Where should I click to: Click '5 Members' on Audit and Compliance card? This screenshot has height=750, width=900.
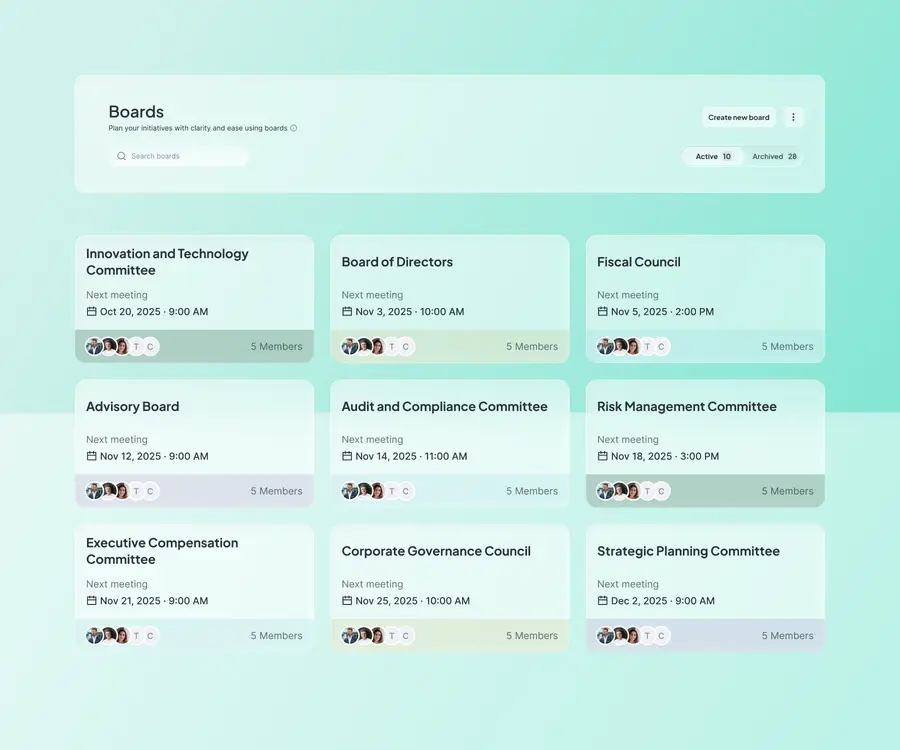(532, 491)
